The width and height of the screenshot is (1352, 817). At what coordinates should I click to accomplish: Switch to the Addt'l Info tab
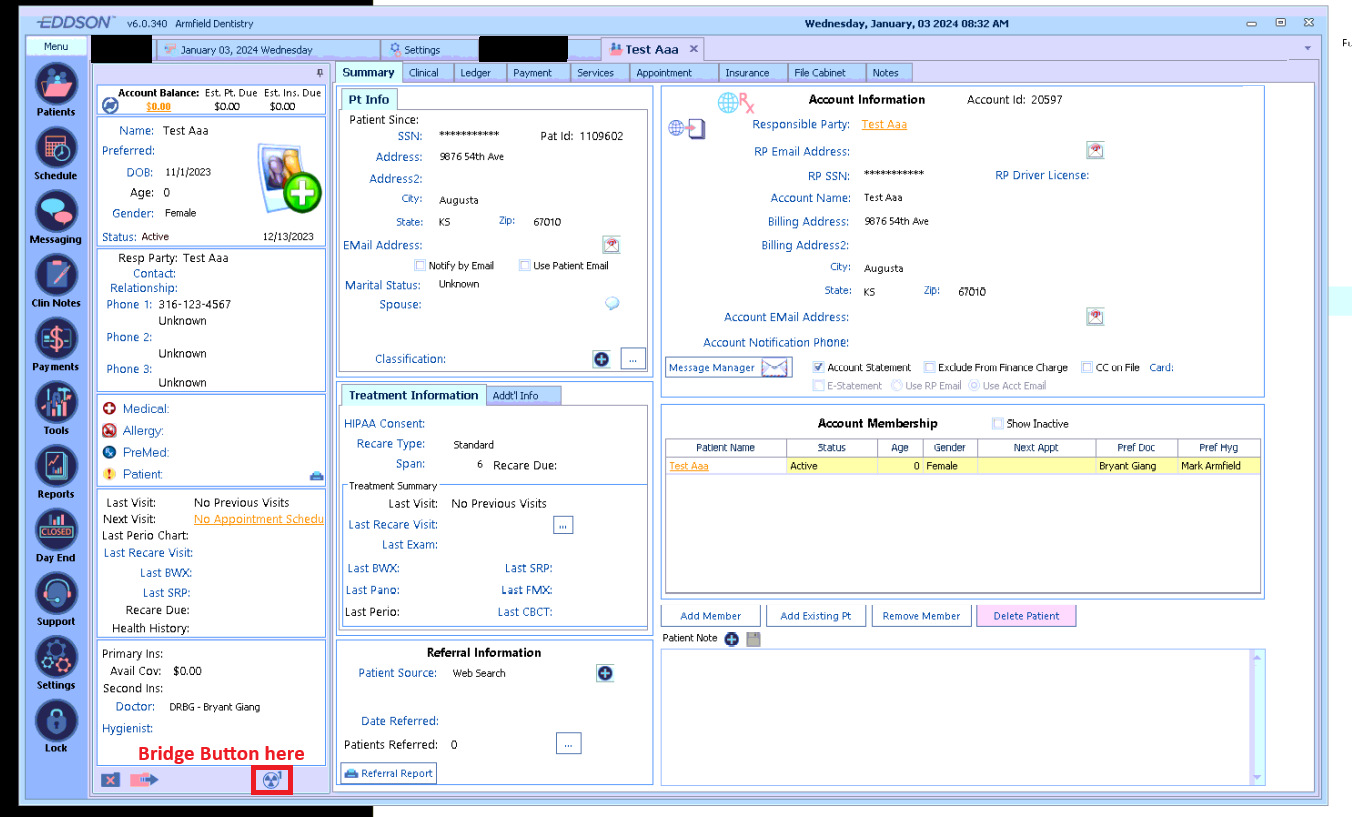pyautogui.click(x=524, y=395)
